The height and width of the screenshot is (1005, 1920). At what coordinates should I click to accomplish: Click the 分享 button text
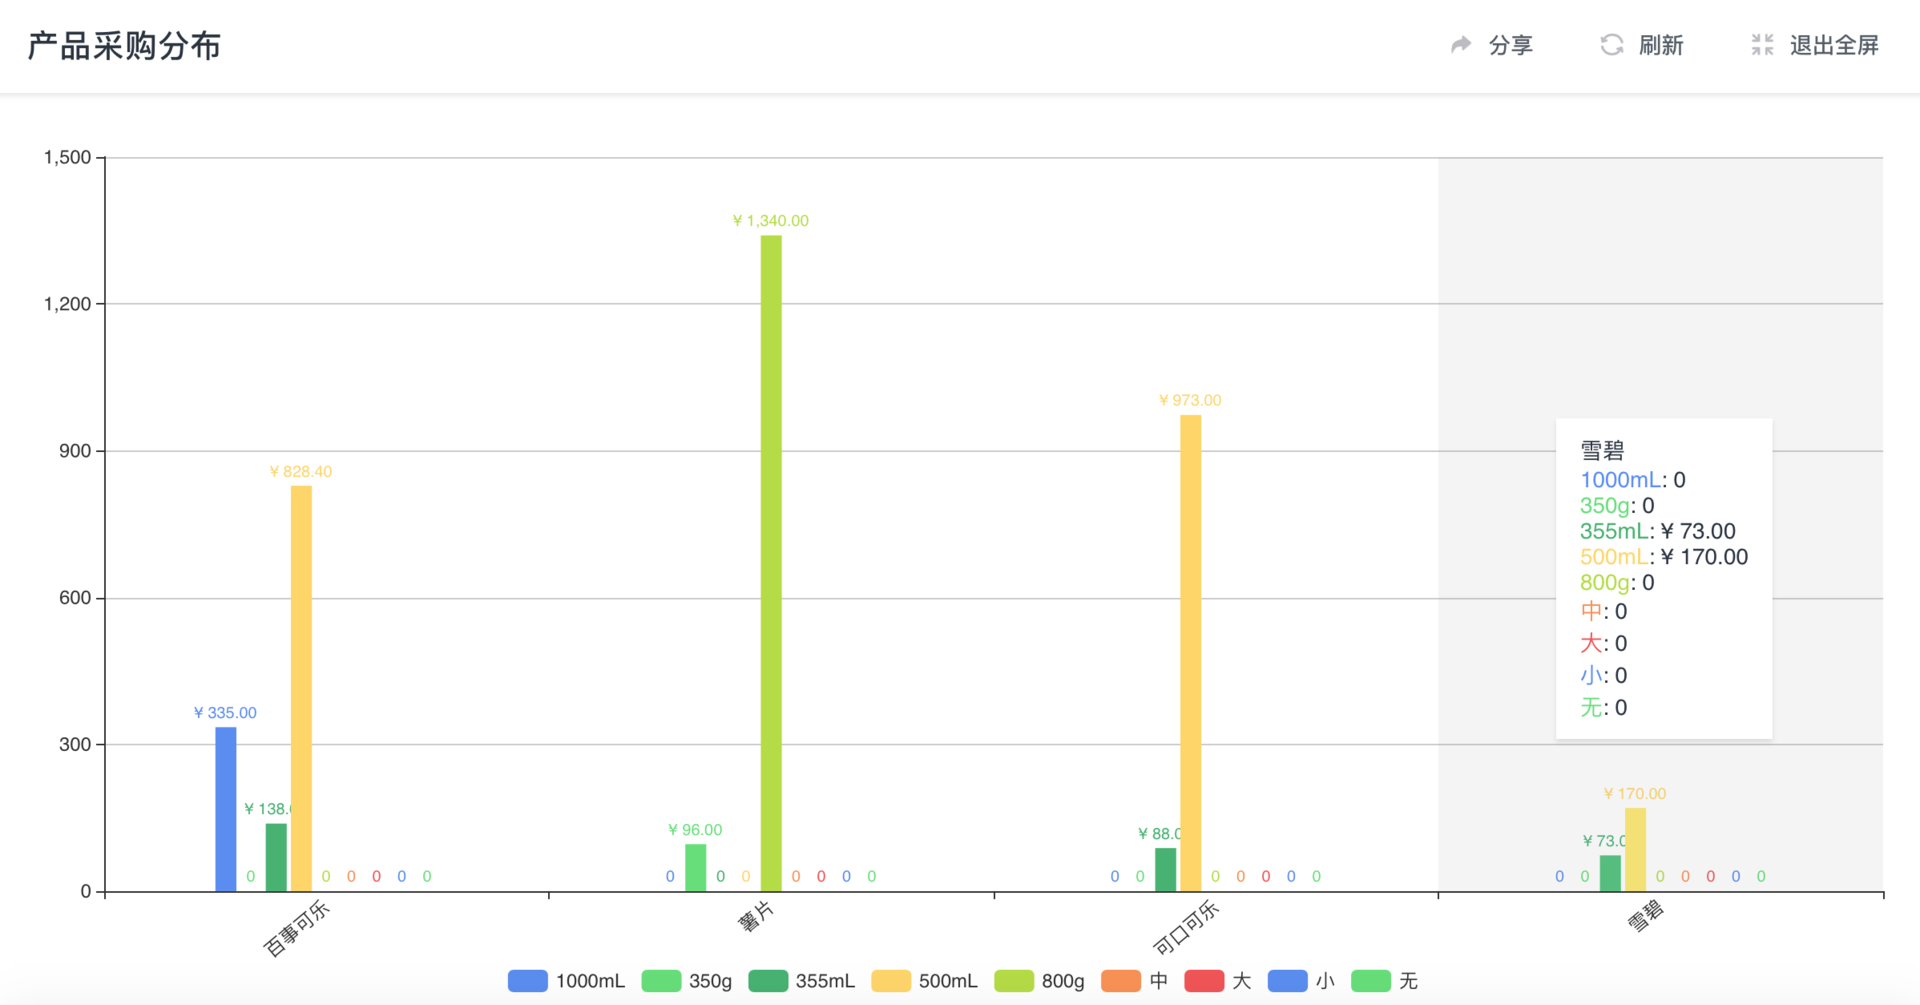tap(1510, 45)
